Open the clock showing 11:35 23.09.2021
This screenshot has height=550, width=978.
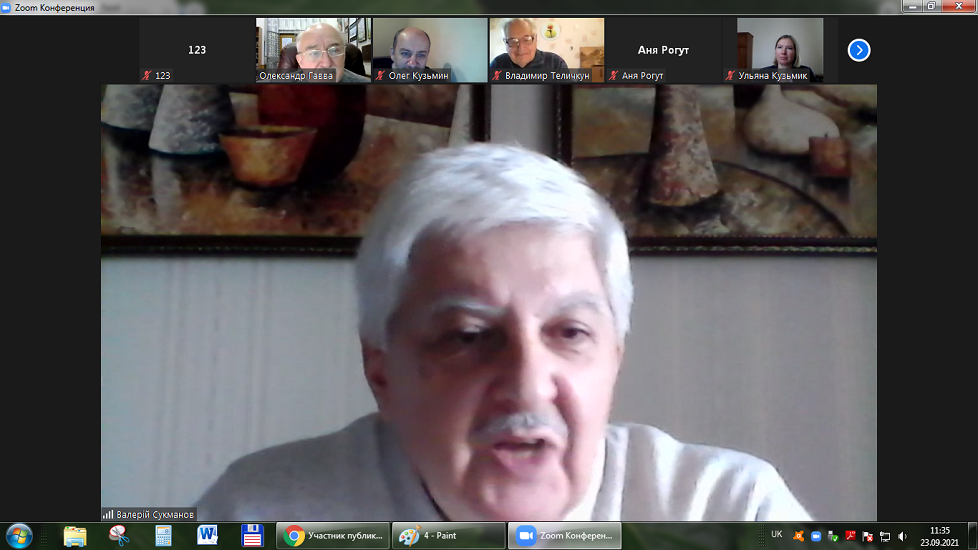coord(939,536)
